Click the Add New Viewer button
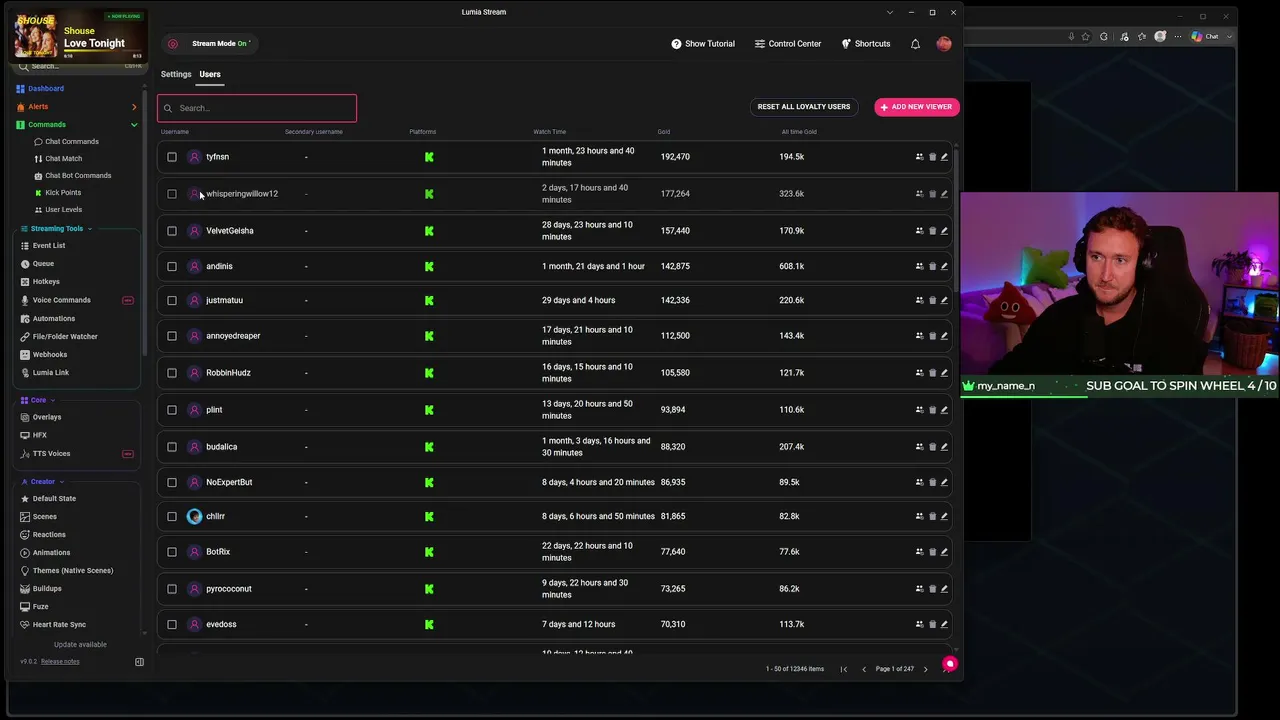 [917, 107]
